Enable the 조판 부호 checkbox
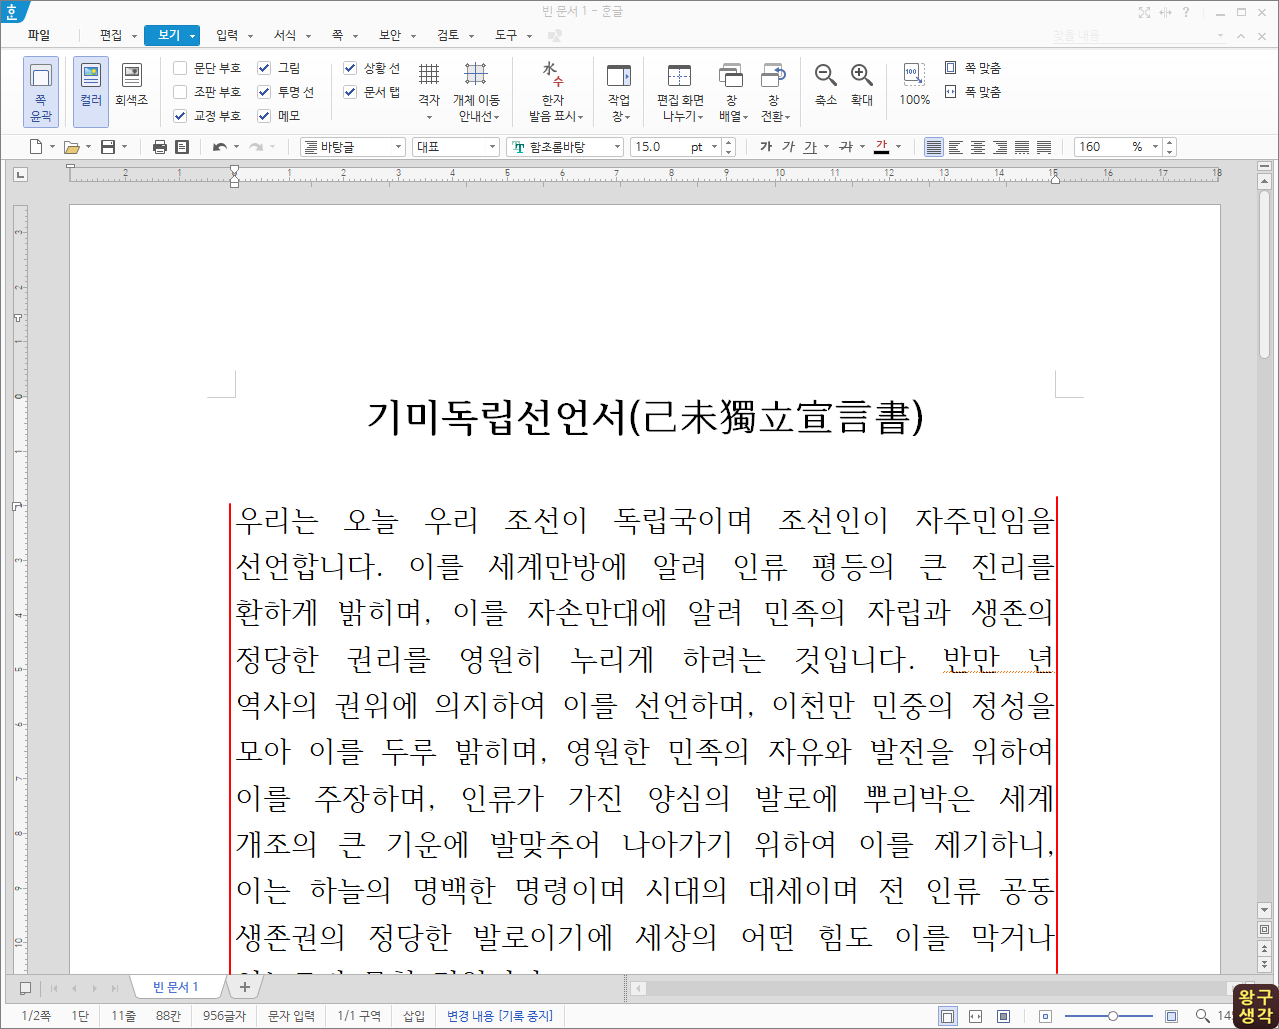The image size is (1279, 1029). pos(180,92)
